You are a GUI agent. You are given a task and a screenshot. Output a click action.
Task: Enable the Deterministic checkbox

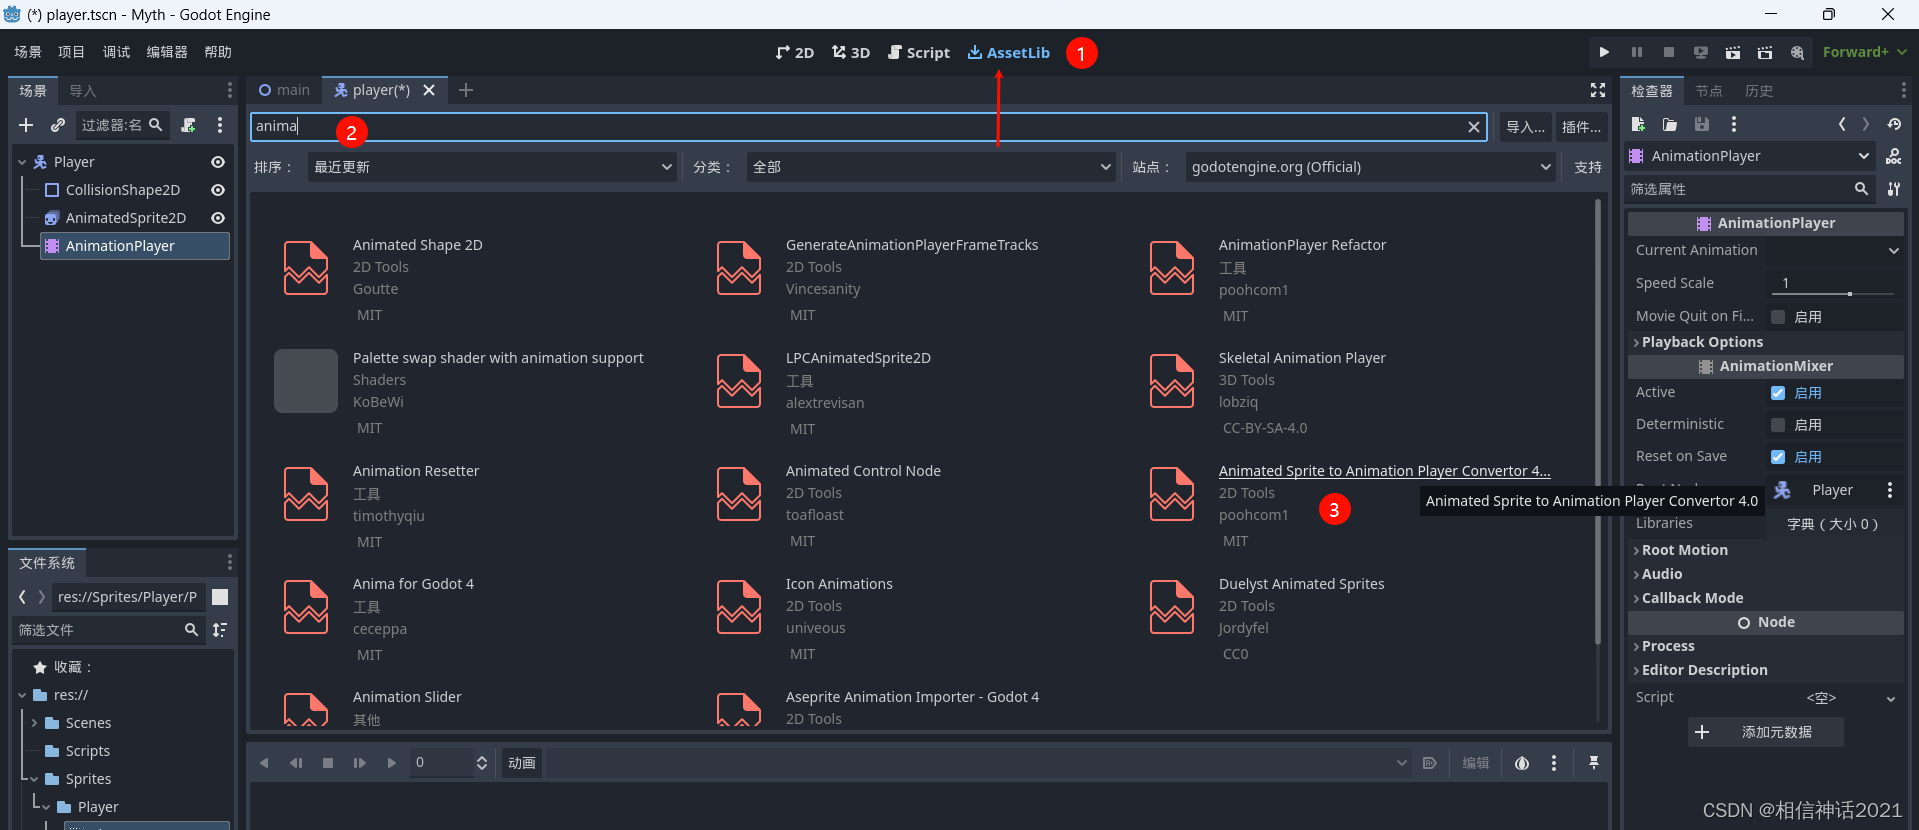(1778, 425)
